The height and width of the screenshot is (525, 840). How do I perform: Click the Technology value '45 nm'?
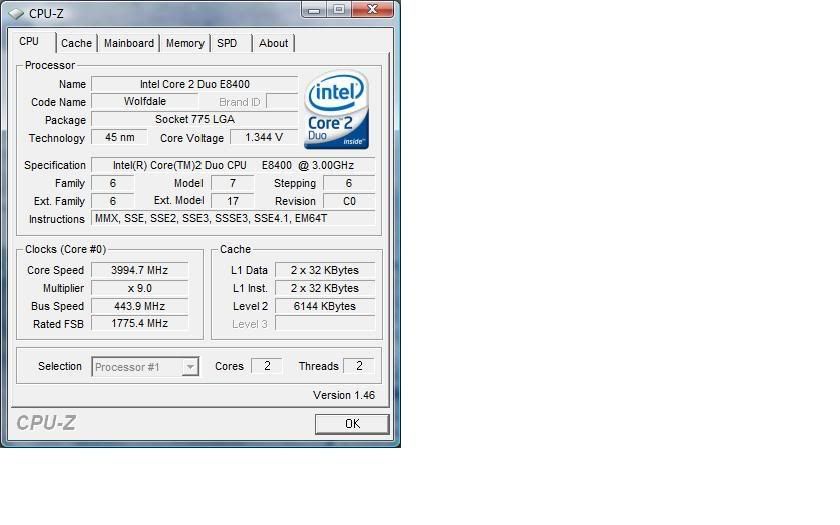(119, 137)
